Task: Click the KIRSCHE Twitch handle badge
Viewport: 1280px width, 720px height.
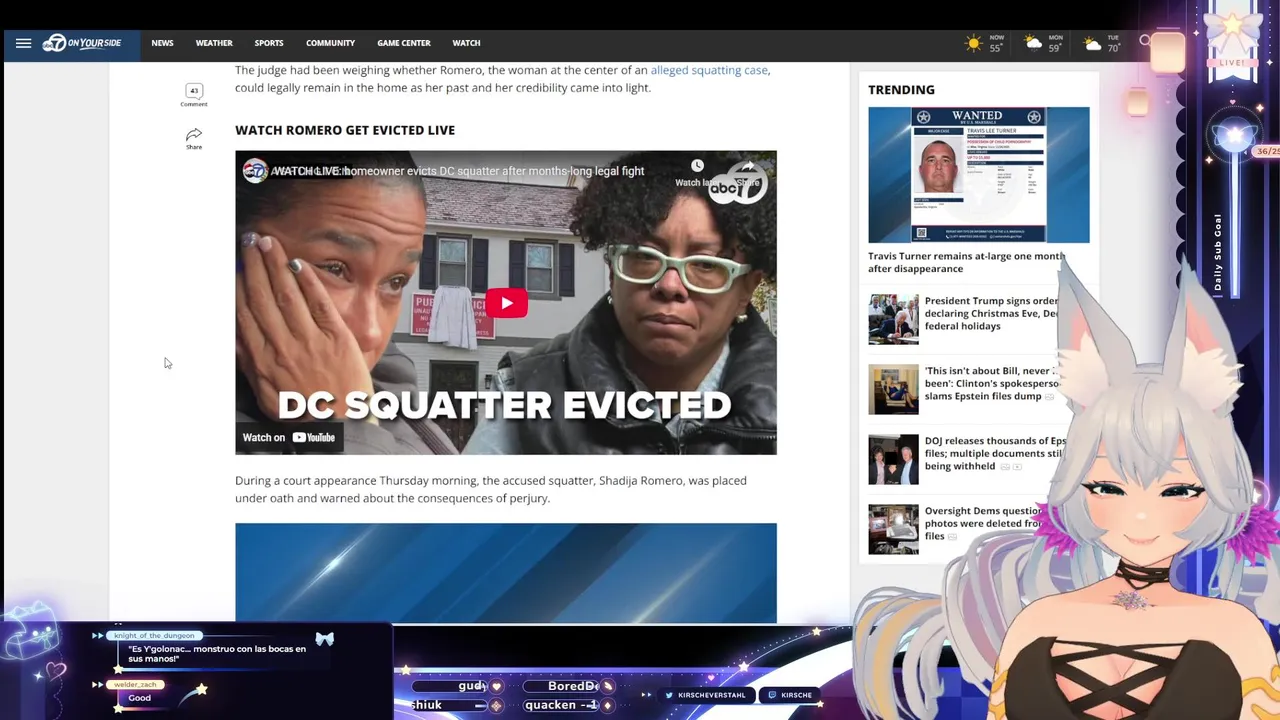Action: point(789,695)
